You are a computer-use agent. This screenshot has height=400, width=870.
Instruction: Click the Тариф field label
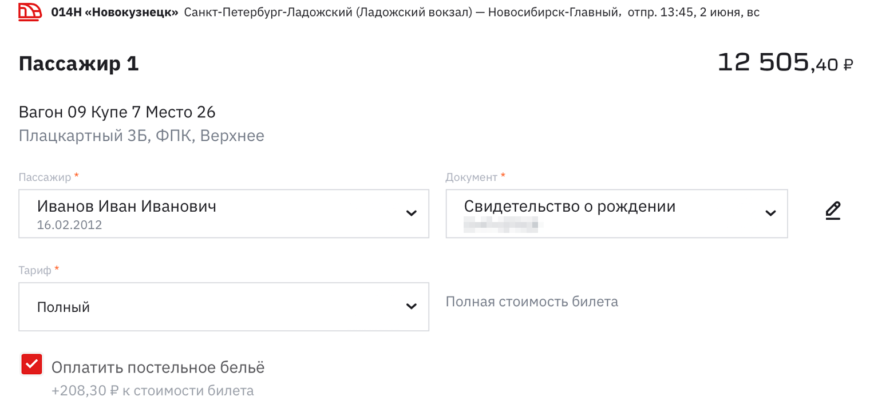click(x=35, y=270)
